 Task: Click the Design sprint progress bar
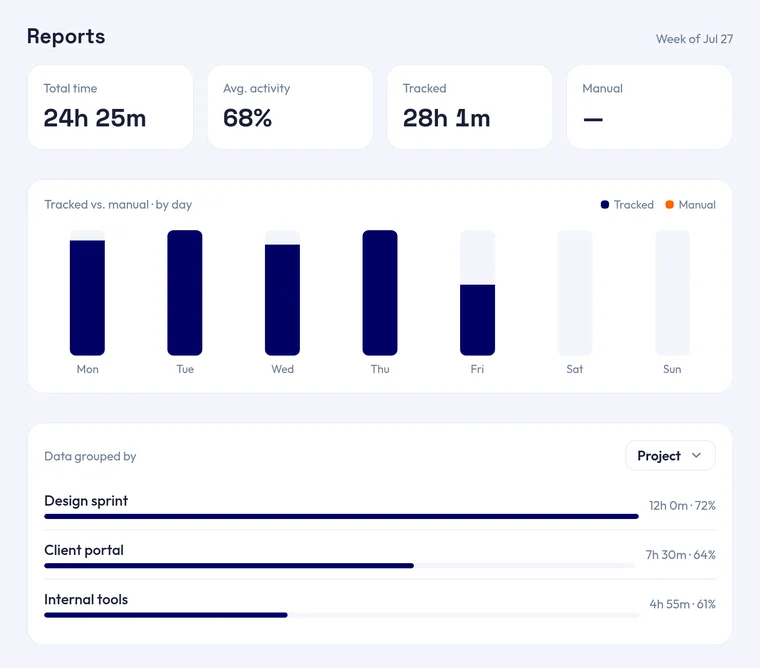click(x=341, y=516)
